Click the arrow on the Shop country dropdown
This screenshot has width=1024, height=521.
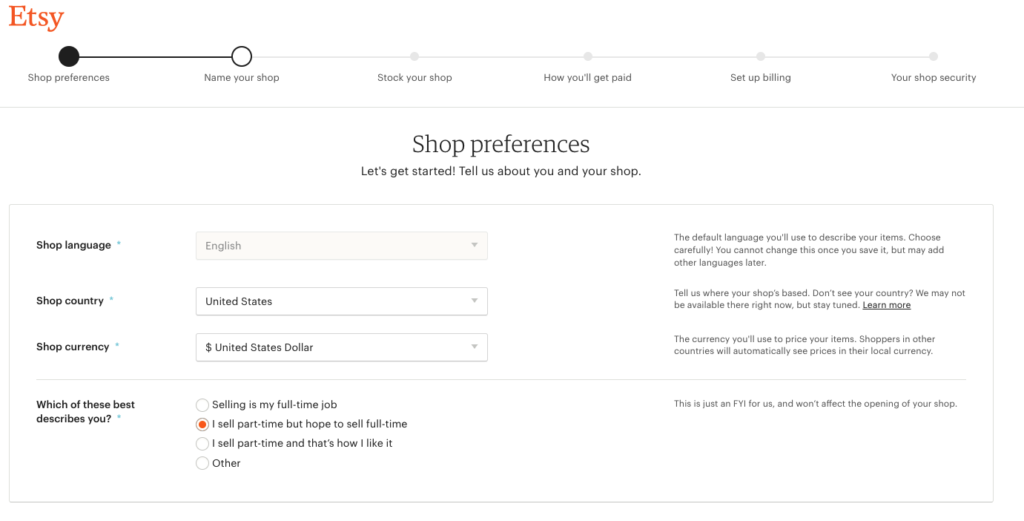(475, 301)
